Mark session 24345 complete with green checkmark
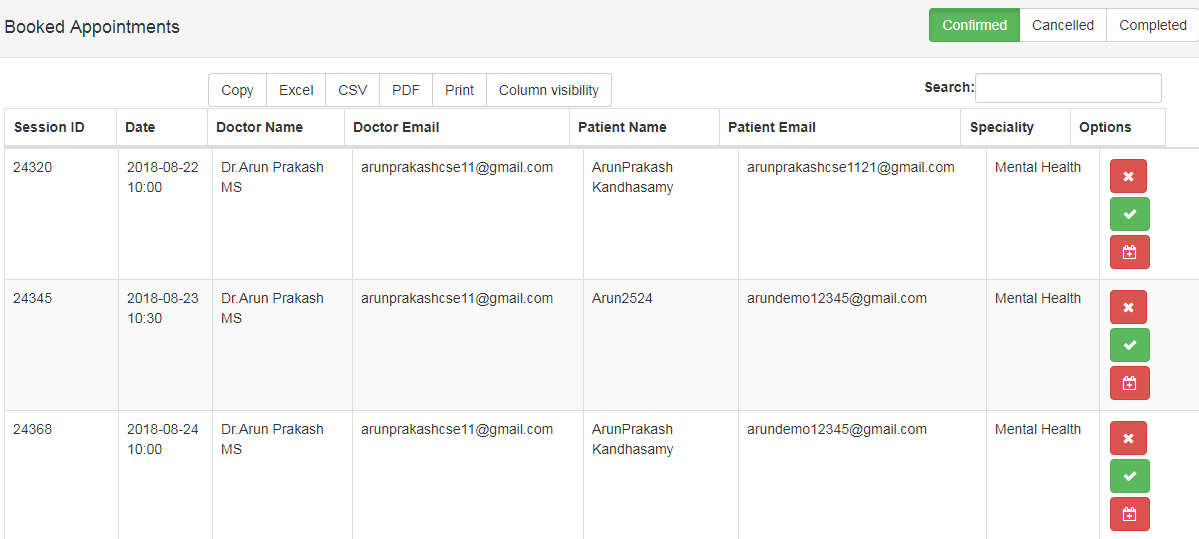 [x=1129, y=345]
